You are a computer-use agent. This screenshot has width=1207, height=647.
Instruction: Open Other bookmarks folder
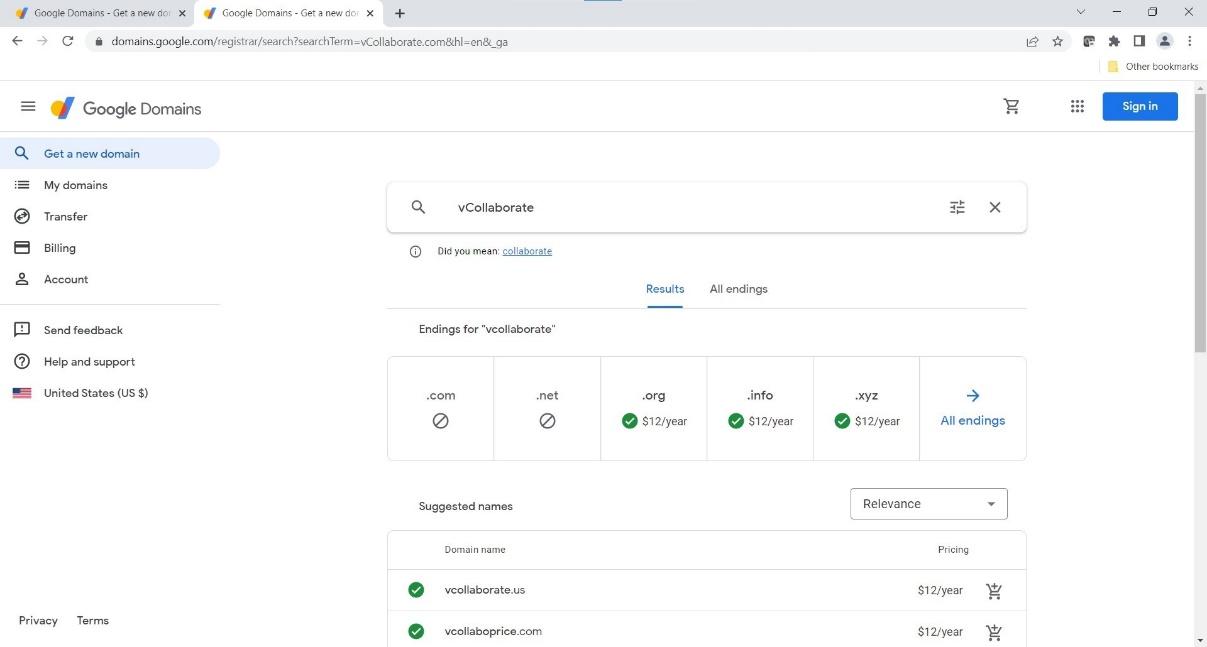click(x=1152, y=67)
